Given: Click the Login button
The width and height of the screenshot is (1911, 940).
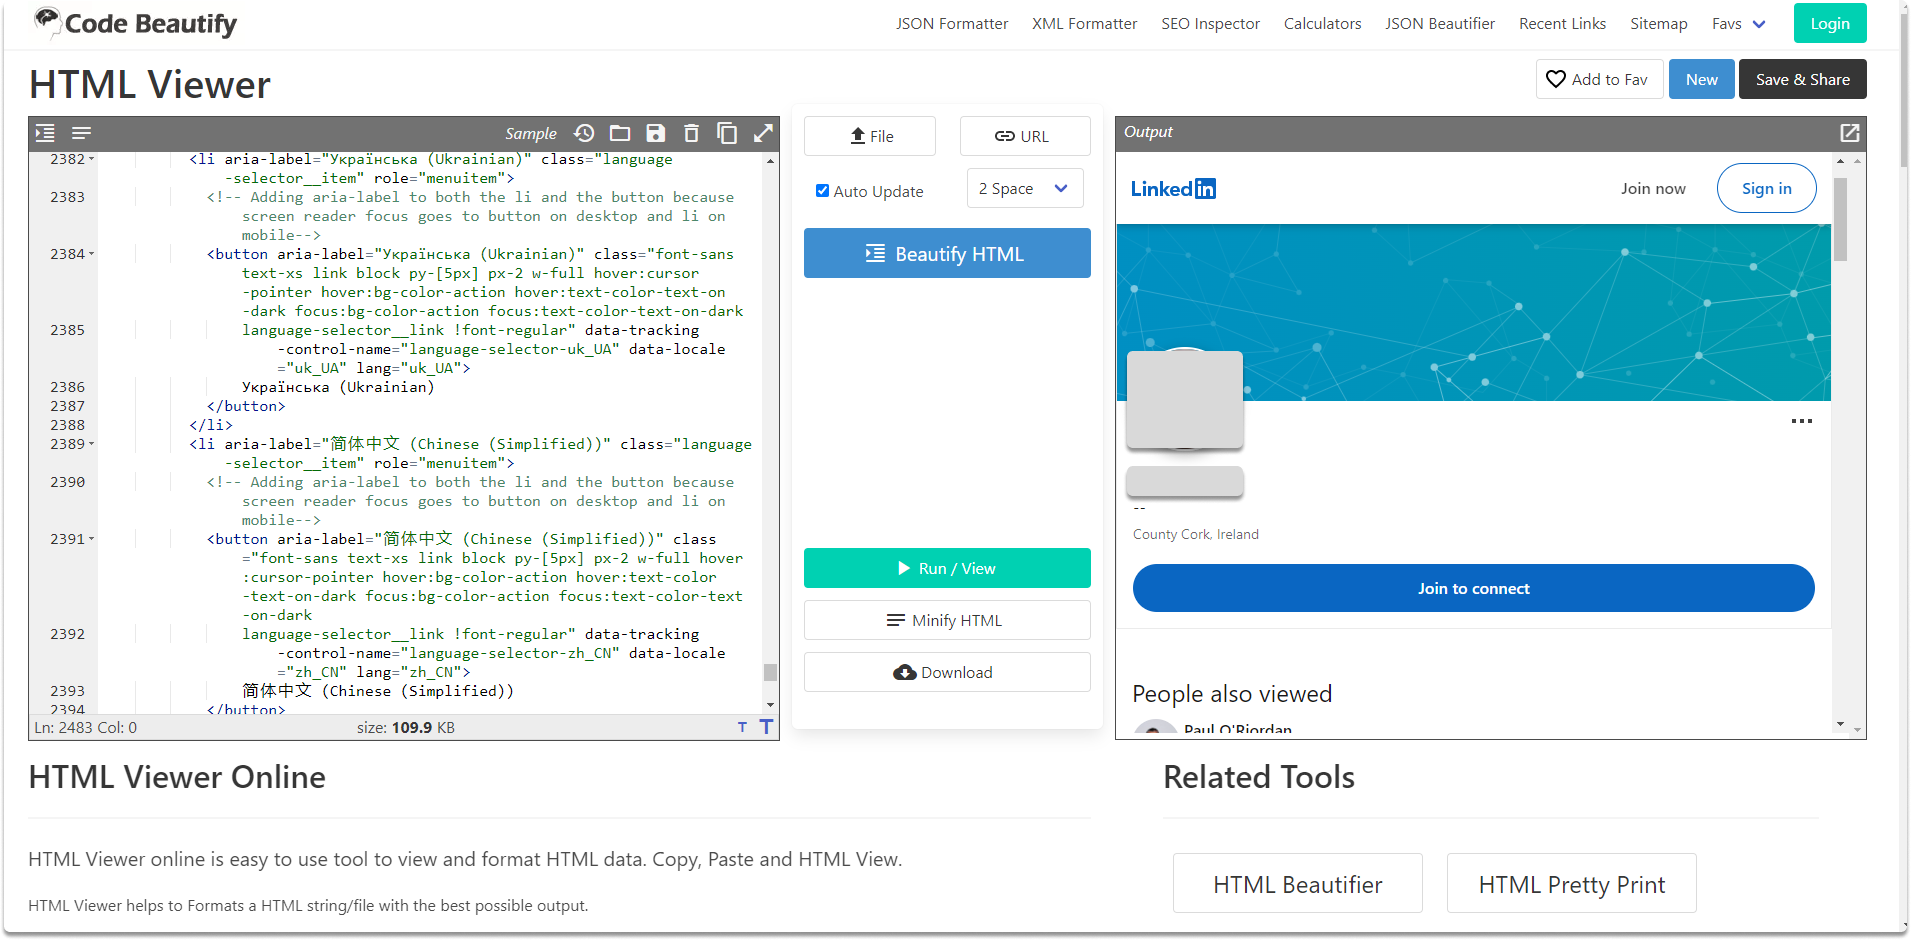Looking at the screenshot, I should [1830, 24].
